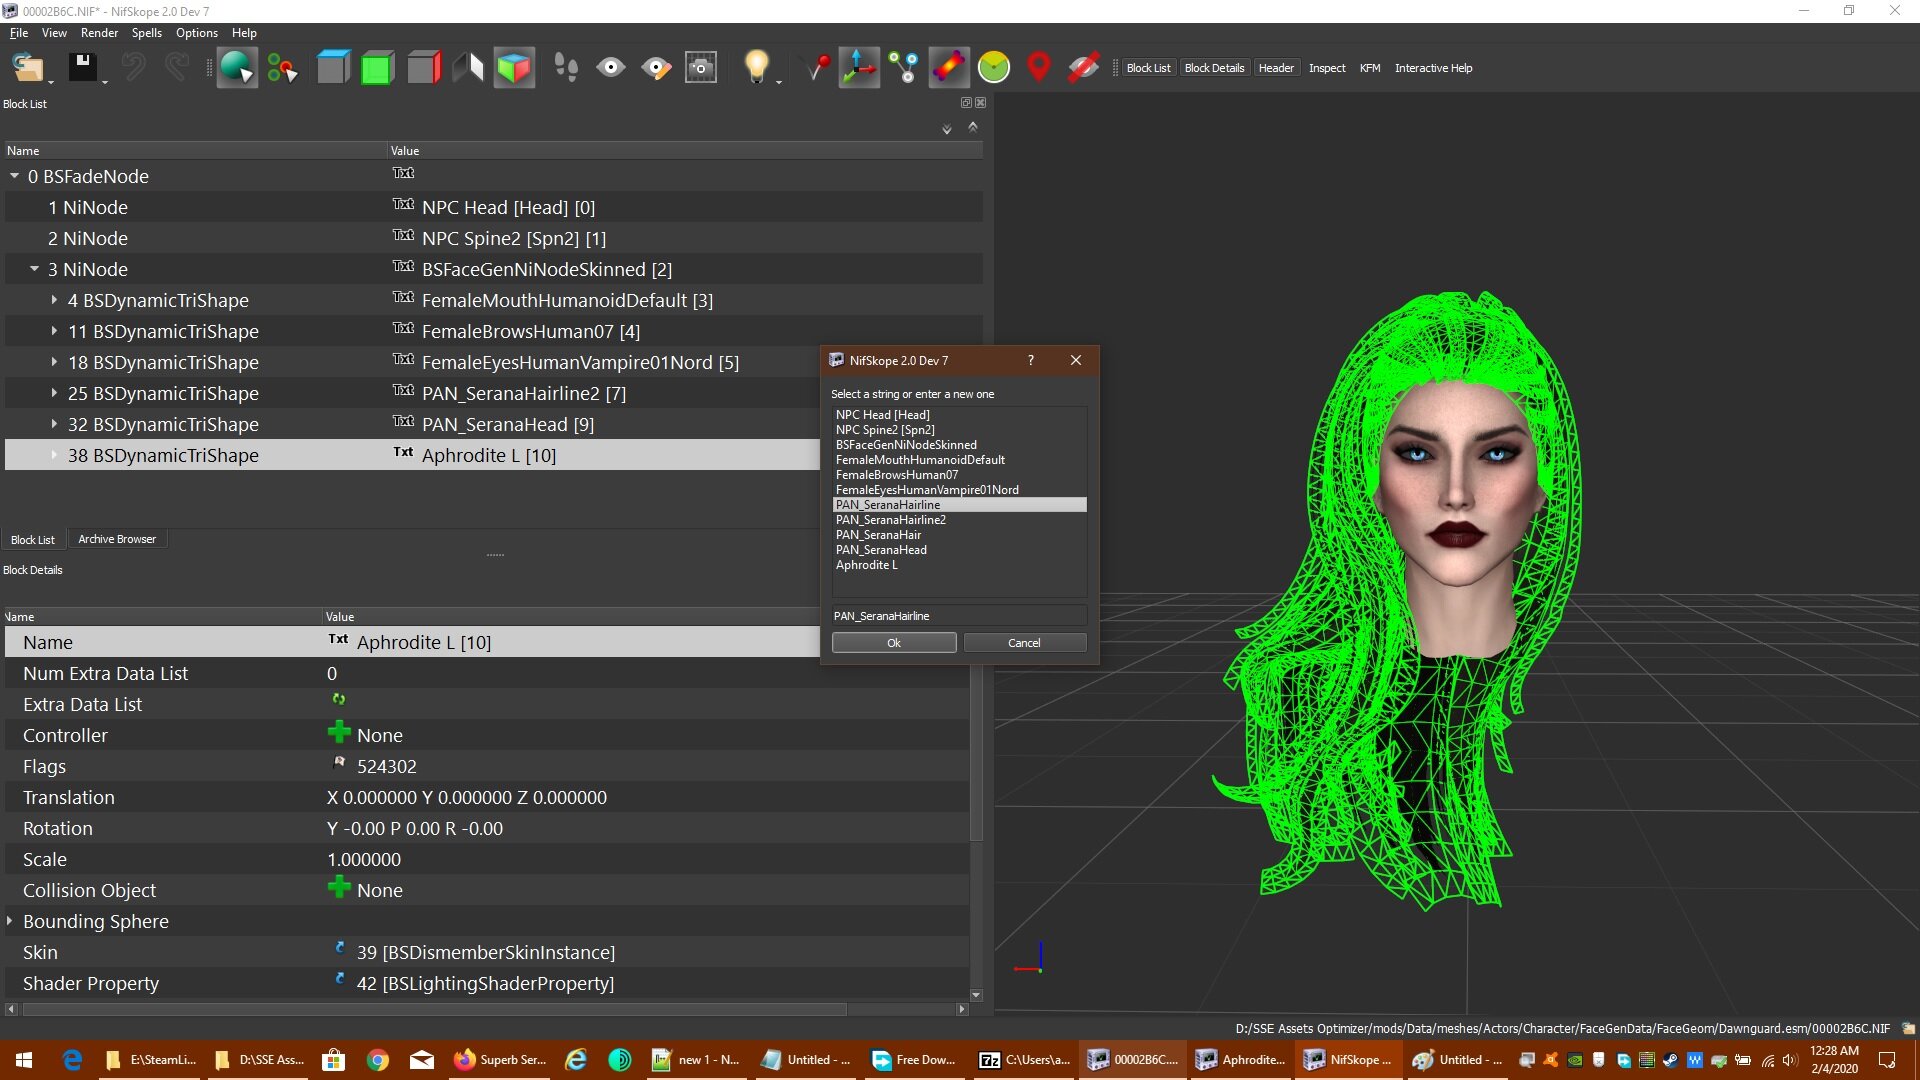Expand the 11 BSDynamicTriShape node

point(54,331)
